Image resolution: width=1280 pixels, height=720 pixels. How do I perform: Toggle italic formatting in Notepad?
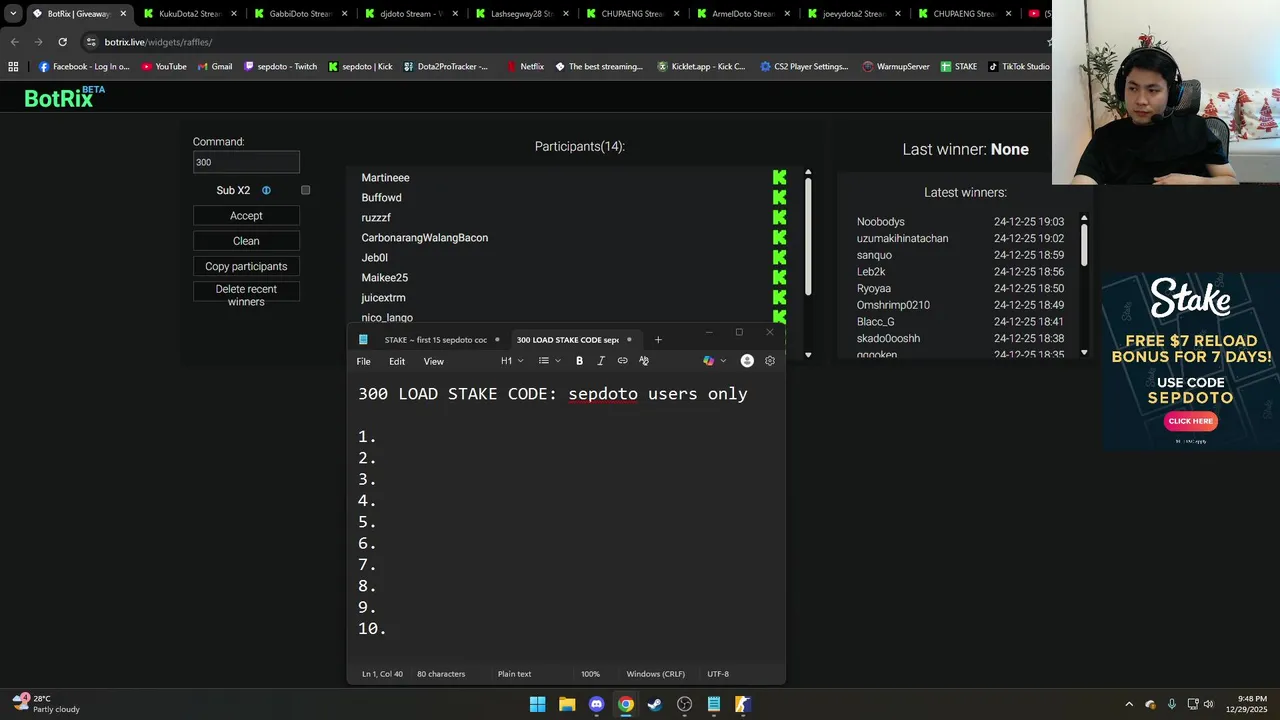coord(601,361)
